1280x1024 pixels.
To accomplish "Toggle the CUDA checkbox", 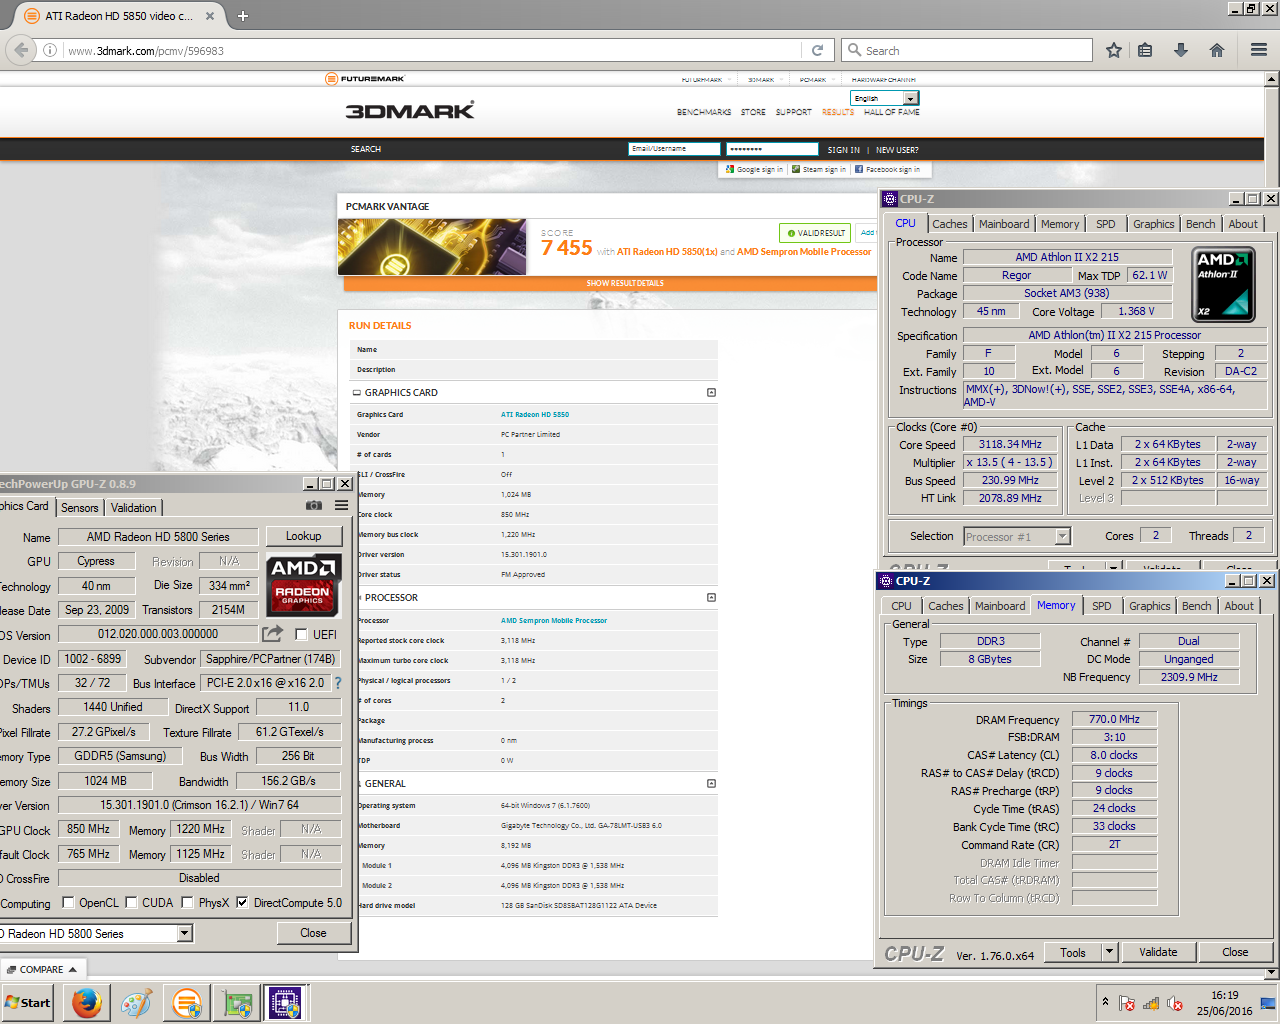I will point(131,902).
